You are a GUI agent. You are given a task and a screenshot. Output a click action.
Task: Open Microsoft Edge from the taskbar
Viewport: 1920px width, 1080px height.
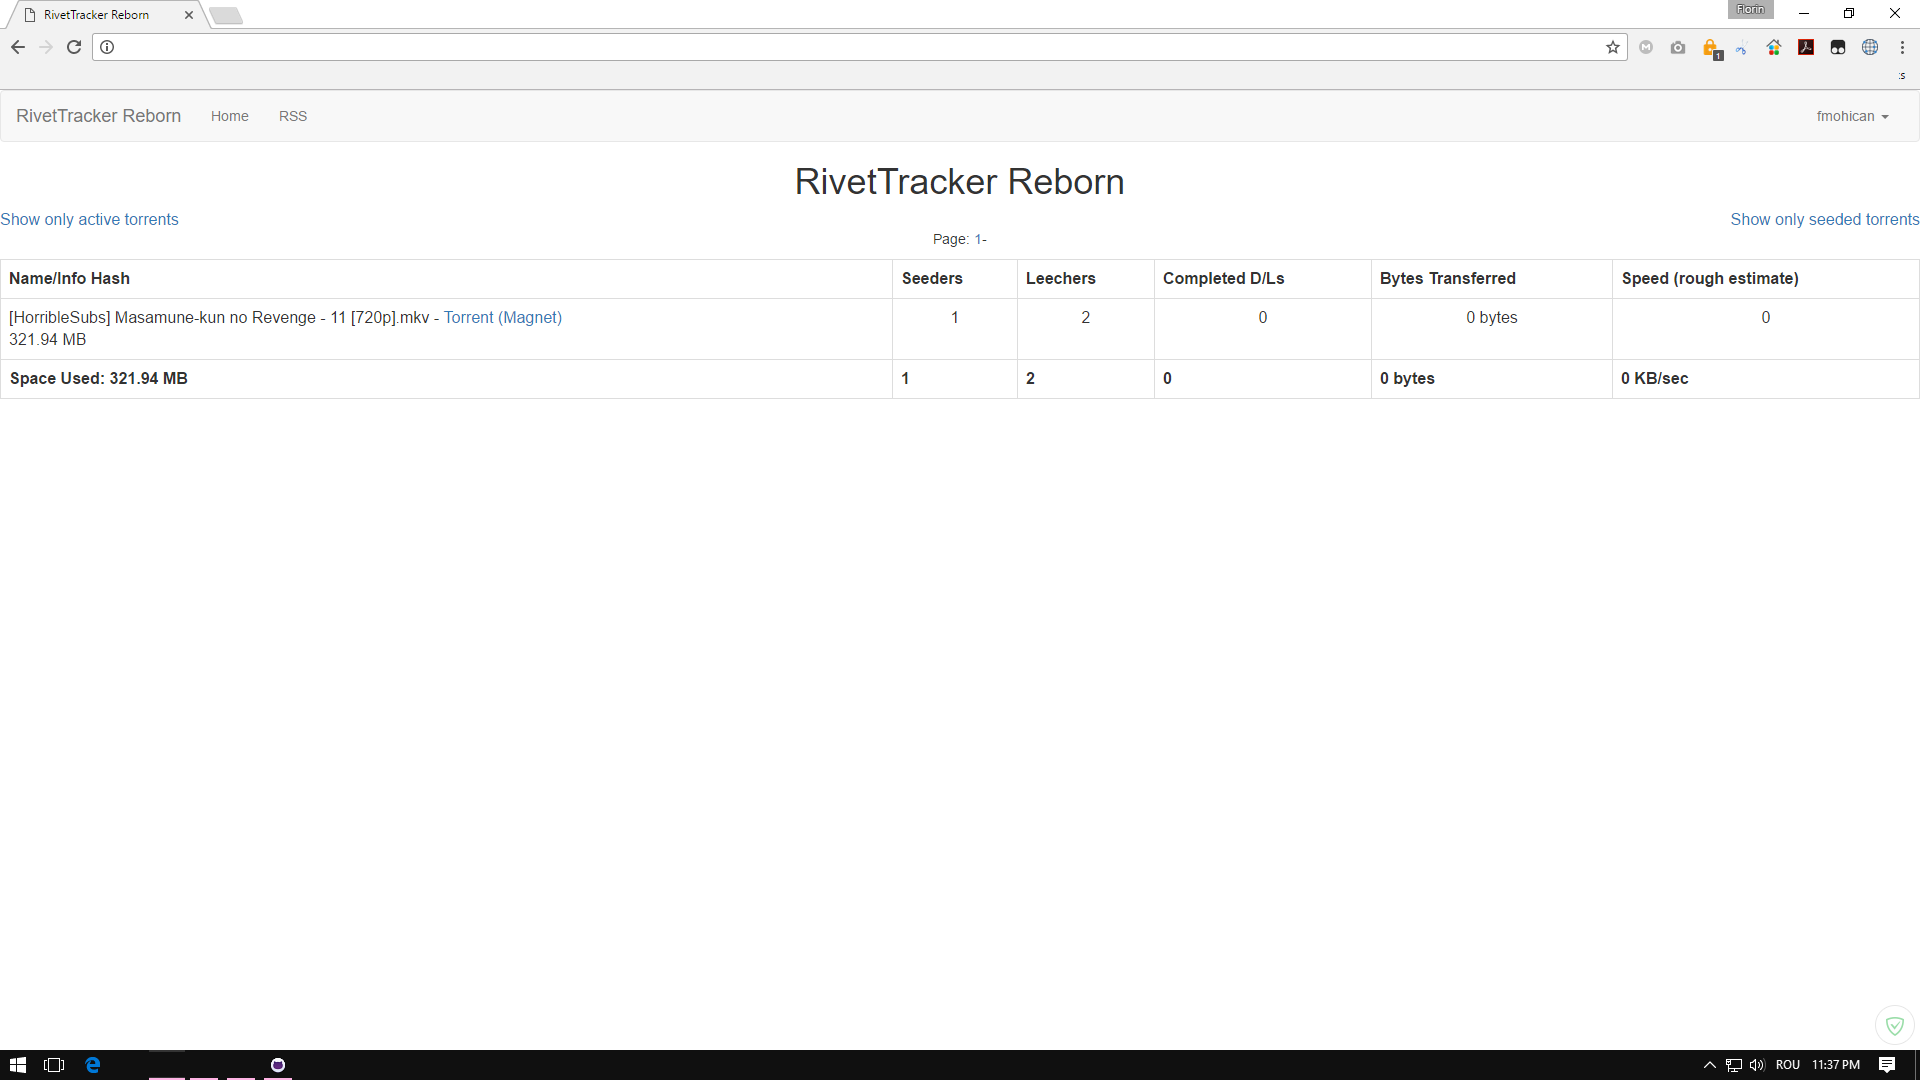tap(93, 1065)
